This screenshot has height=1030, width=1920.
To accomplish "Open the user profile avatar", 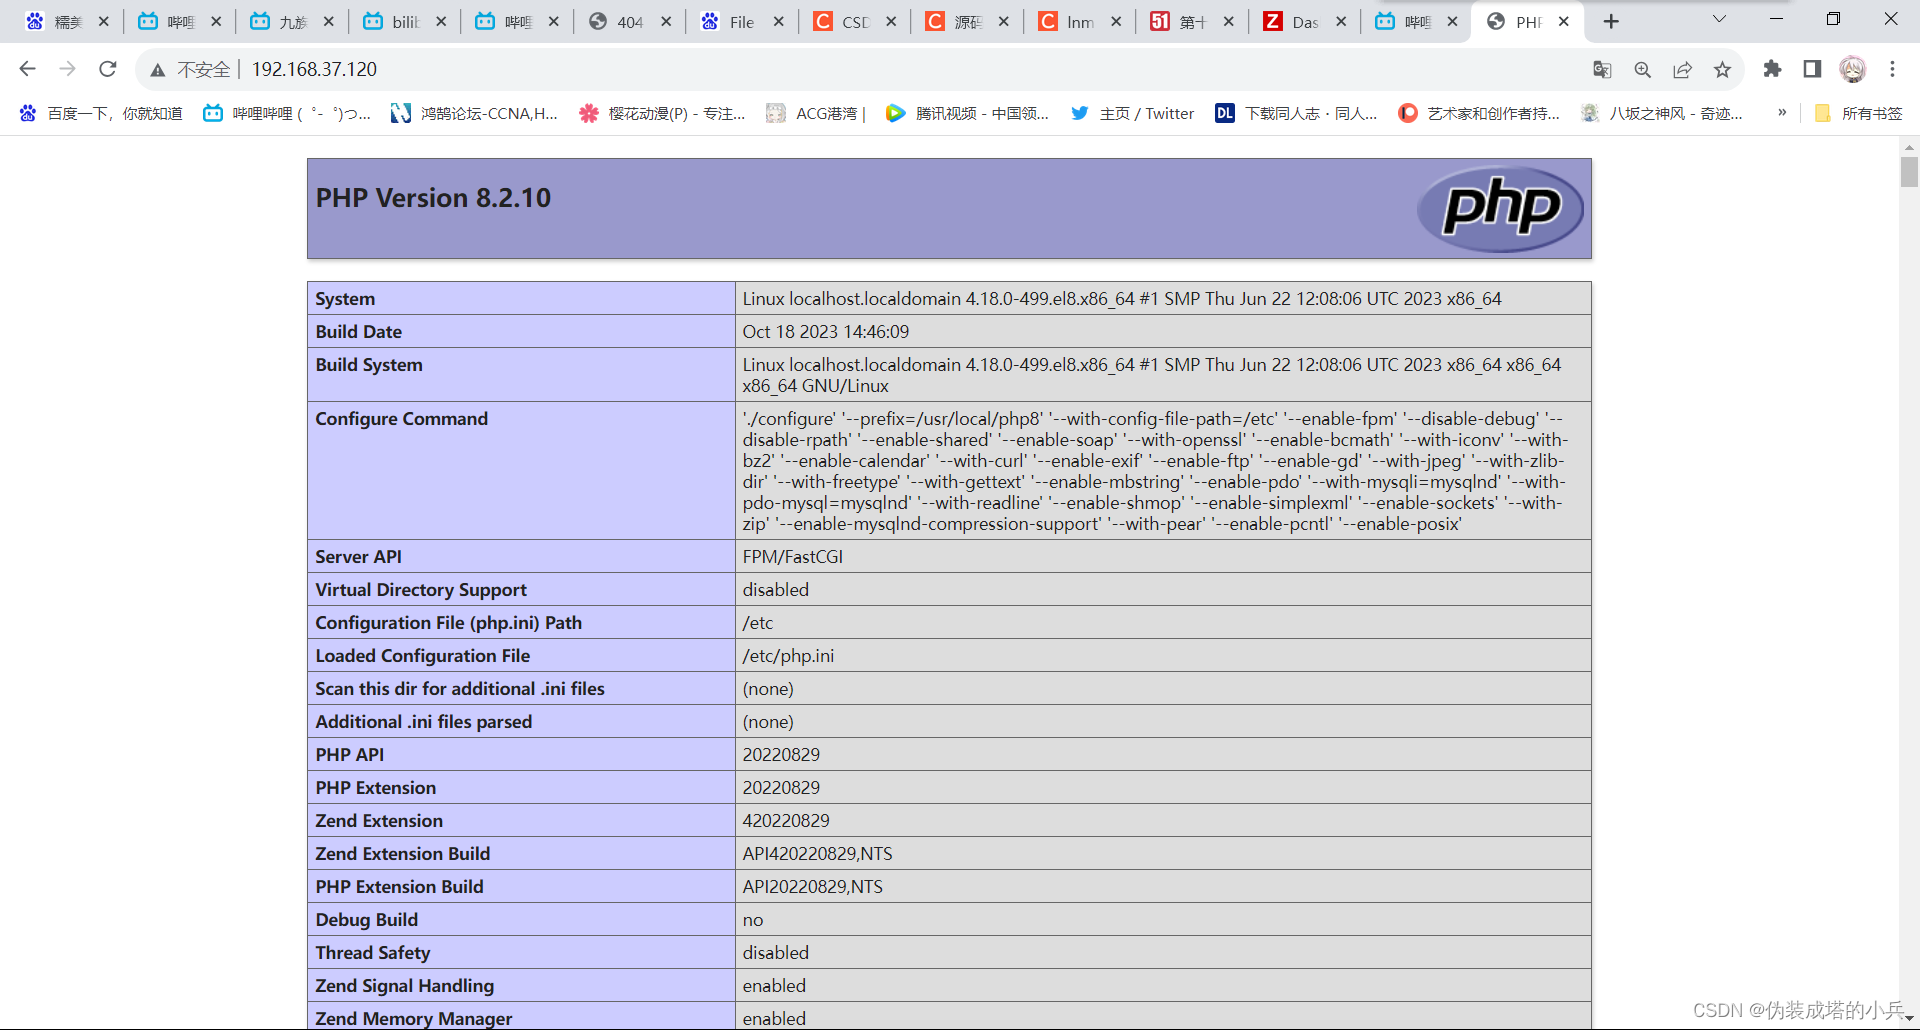I will coord(1853,69).
